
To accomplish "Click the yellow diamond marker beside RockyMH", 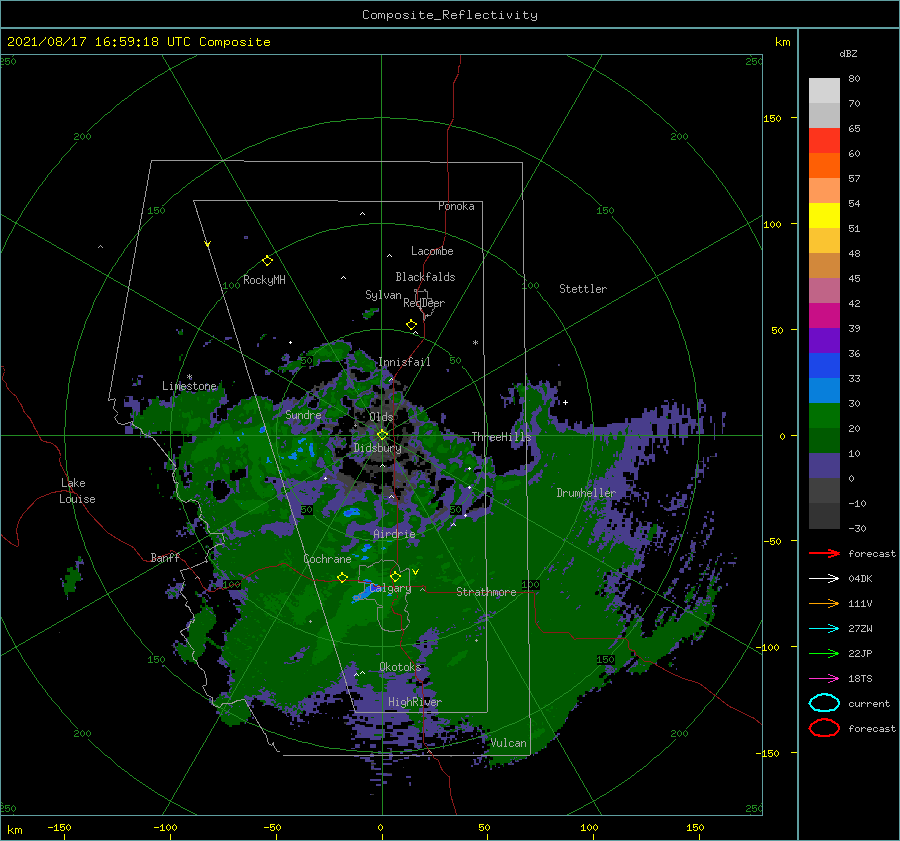I will (x=267, y=261).
